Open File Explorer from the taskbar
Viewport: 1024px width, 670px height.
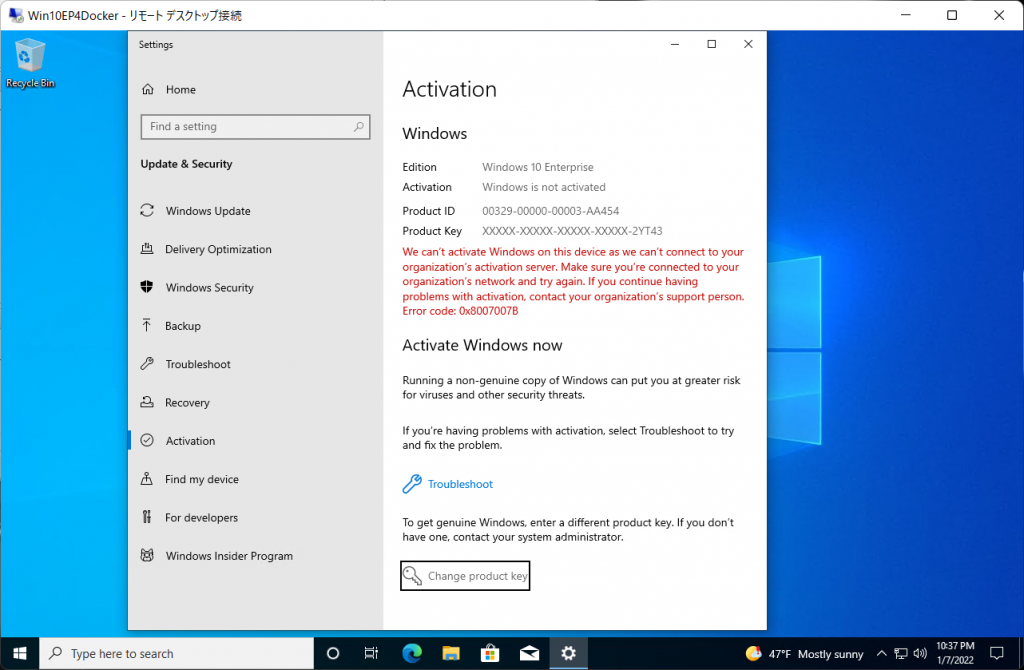pyautogui.click(x=451, y=653)
